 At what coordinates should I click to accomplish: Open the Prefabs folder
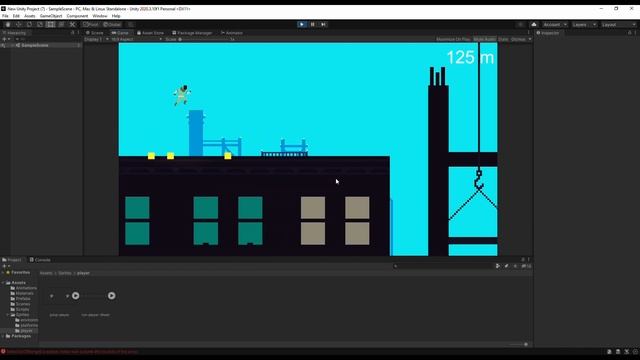pos(20,298)
